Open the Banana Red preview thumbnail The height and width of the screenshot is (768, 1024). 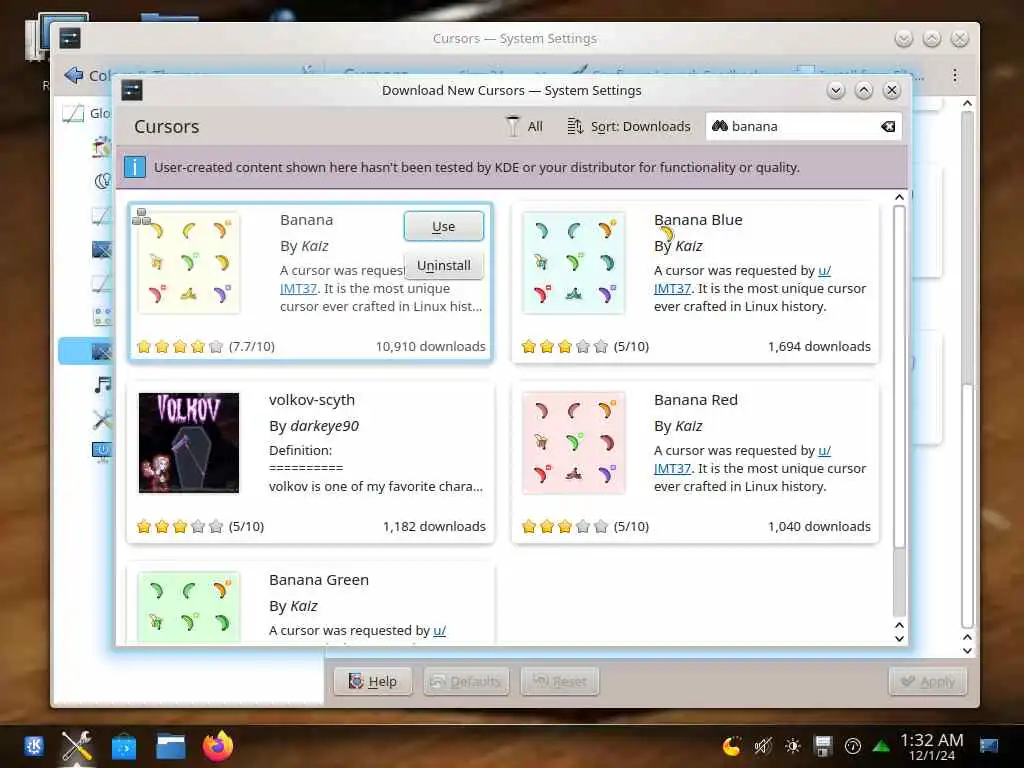[x=573, y=443]
